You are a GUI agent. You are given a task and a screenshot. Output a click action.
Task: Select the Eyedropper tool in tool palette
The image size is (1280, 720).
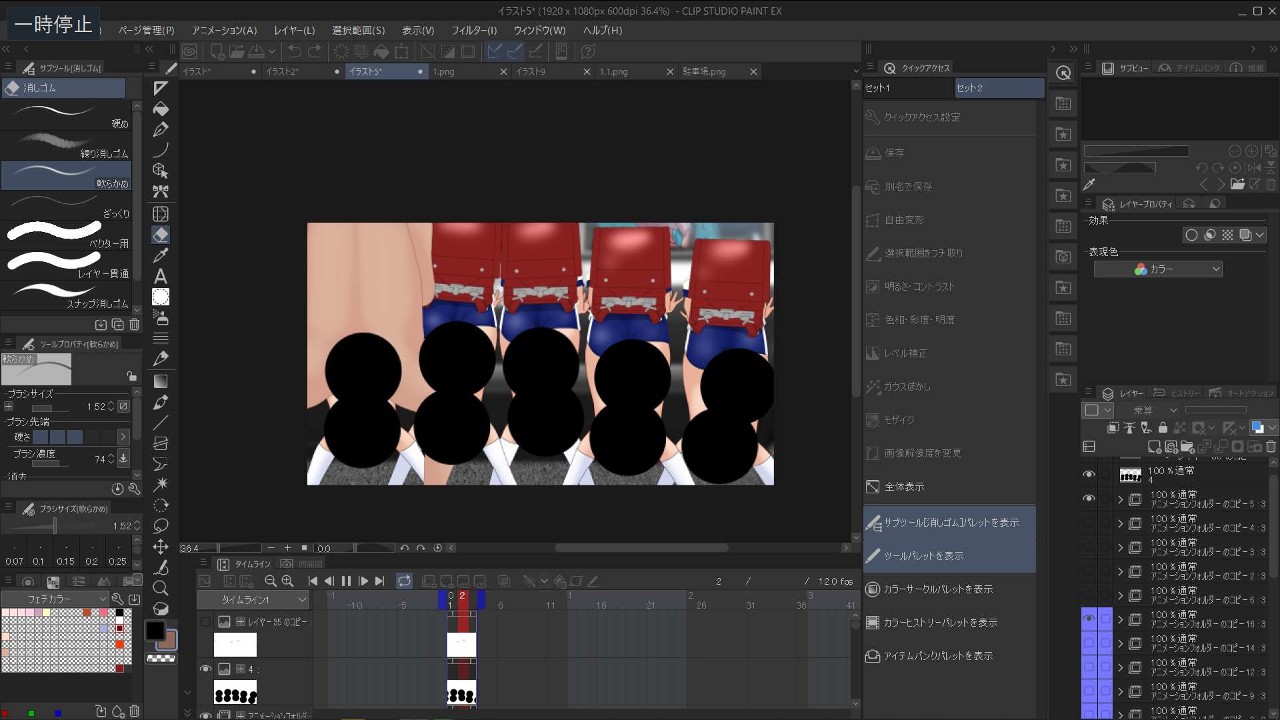coord(160,255)
